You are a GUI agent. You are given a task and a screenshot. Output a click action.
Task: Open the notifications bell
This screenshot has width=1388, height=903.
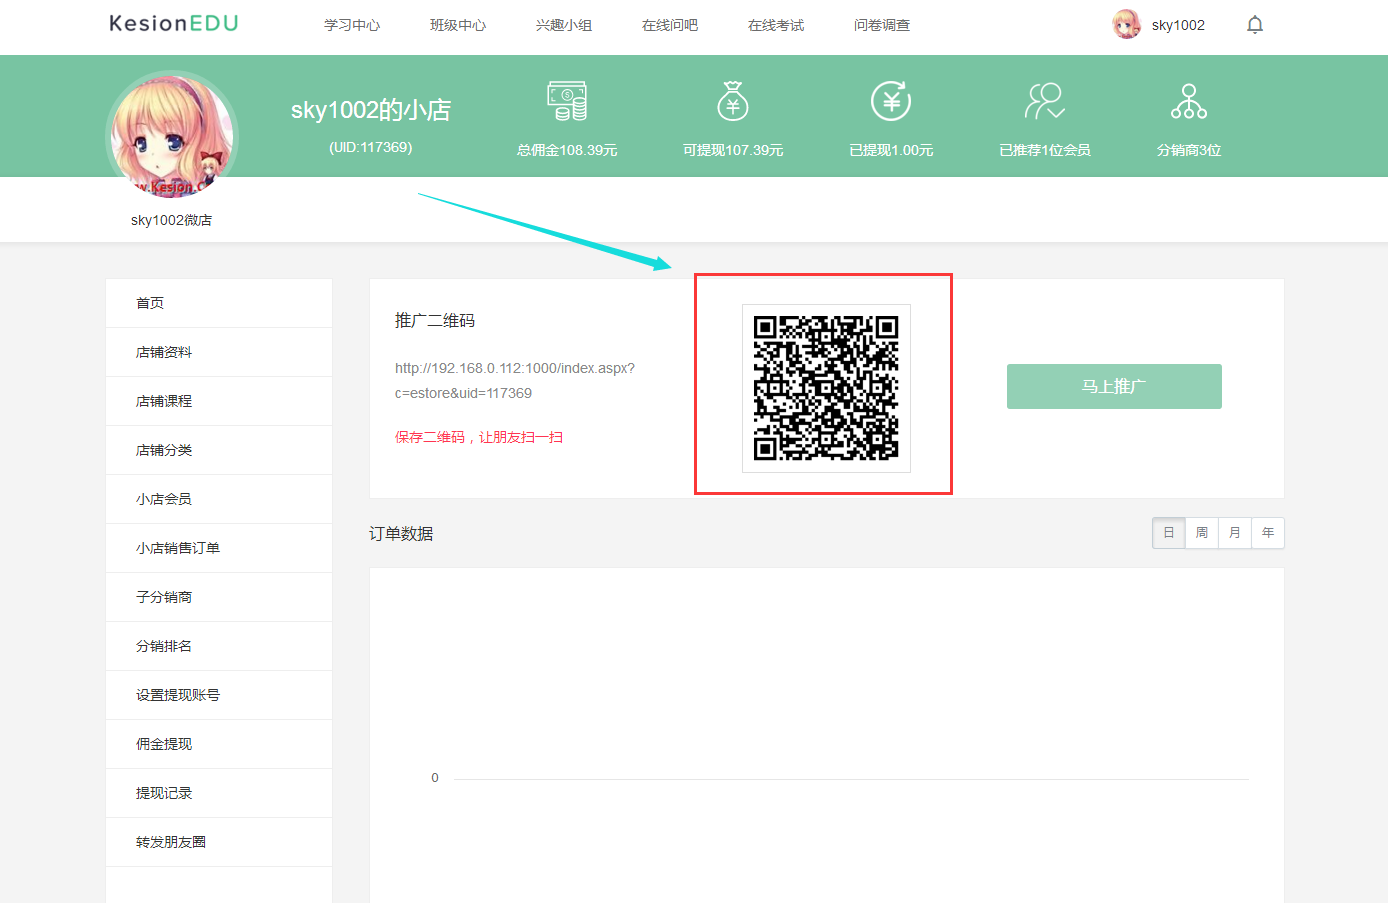pos(1255,24)
